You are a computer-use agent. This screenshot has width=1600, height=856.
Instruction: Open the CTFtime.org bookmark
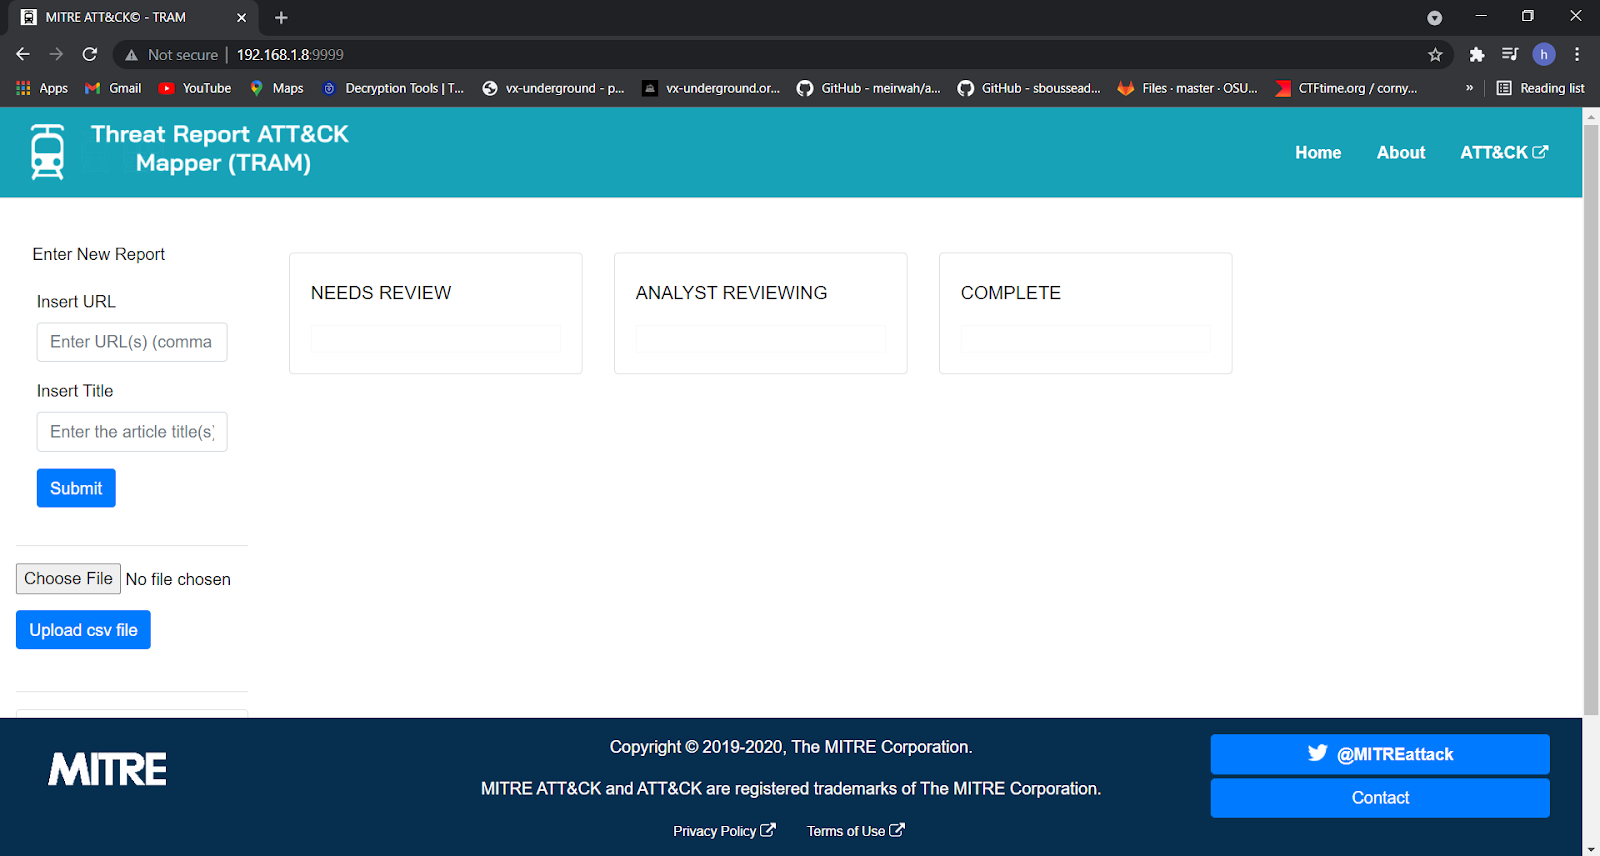[1346, 88]
